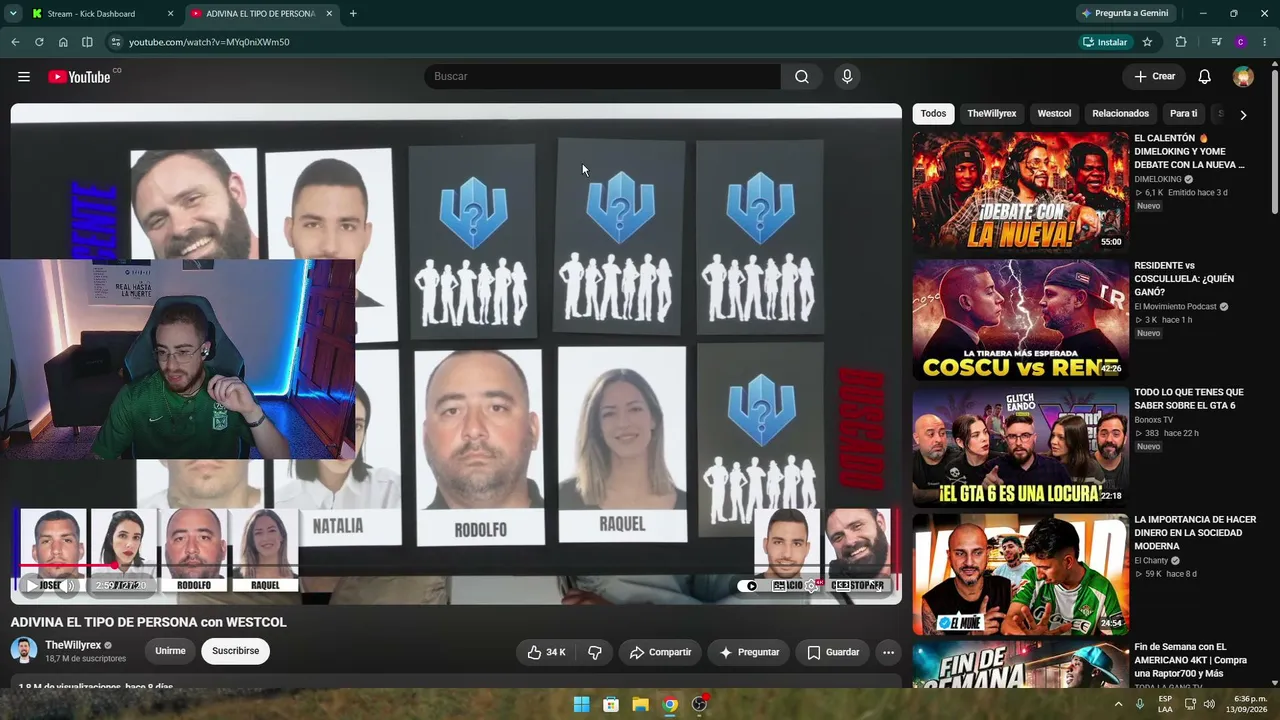This screenshot has width=1280, height=720.
Task: Show hidden system tray icons
Action: pos(1118,704)
